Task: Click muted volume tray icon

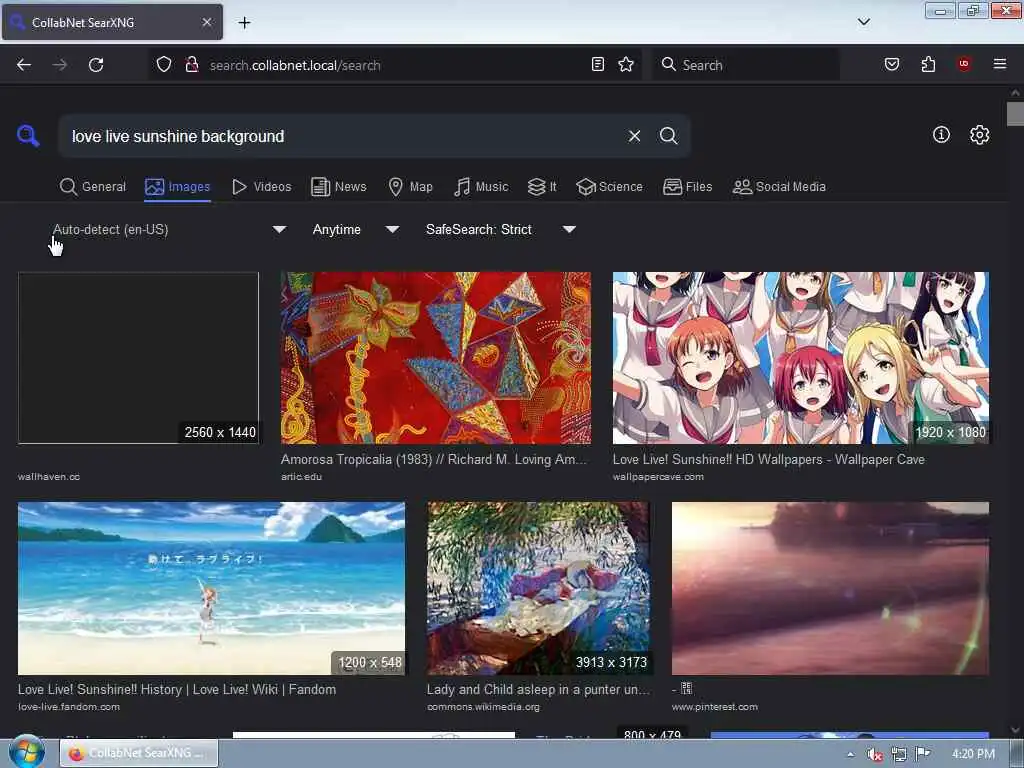Action: (x=874, y=754)
